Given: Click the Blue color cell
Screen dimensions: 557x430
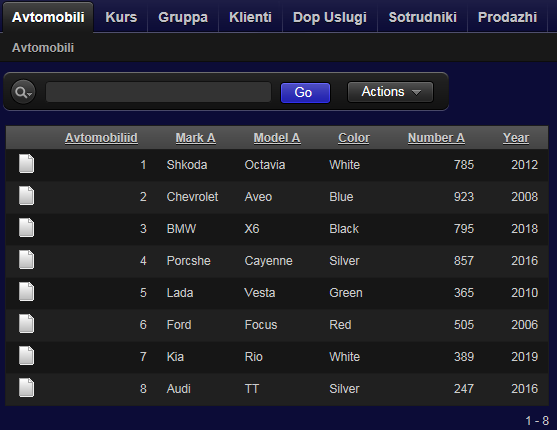Looking at the screenshot, I should click(x=341, y=197).
